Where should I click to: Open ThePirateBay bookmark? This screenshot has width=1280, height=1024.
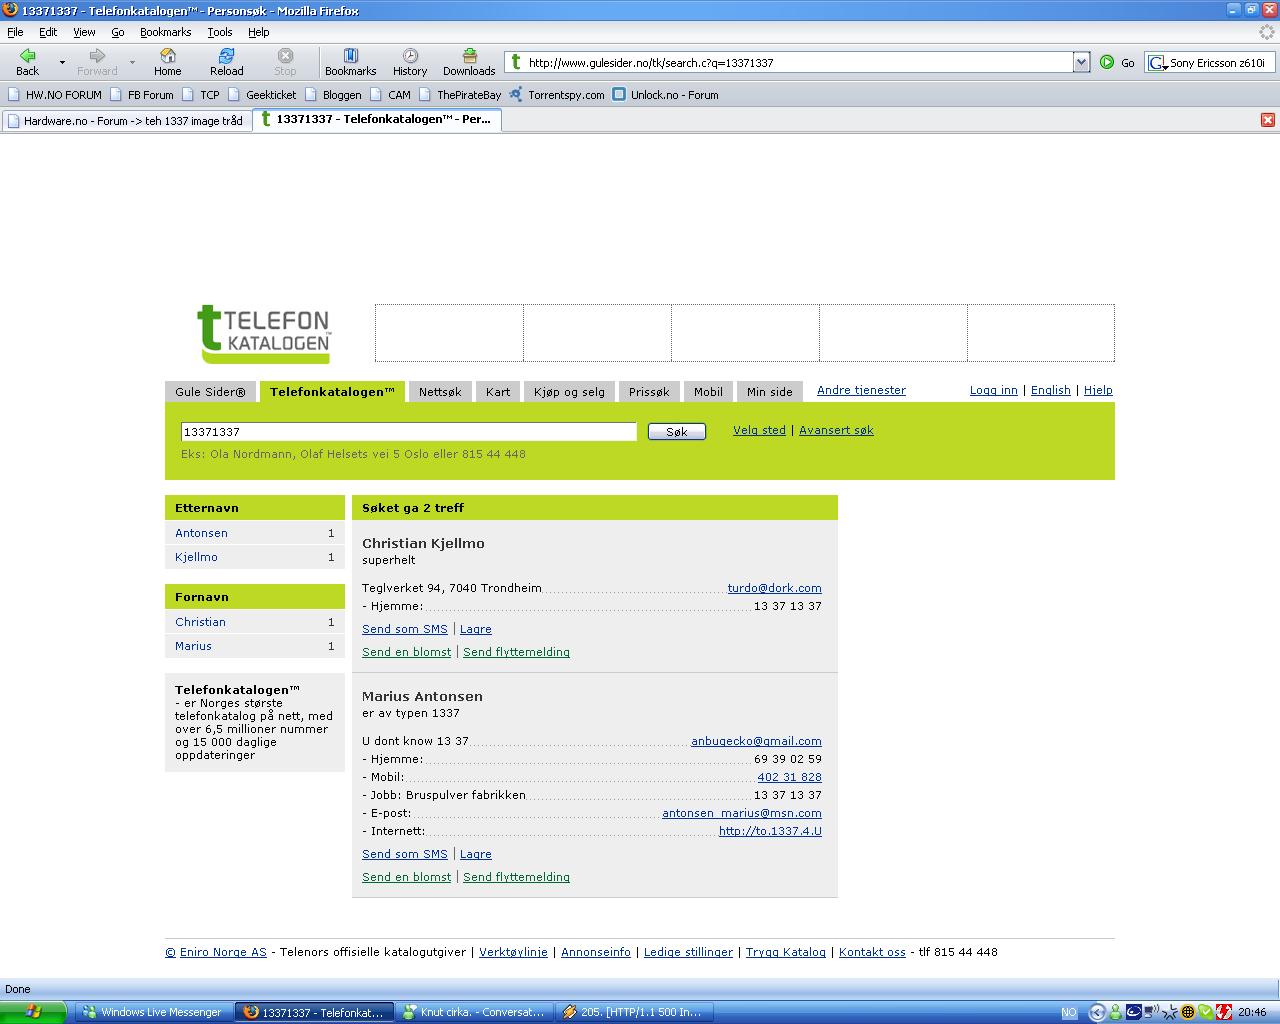pos(460,95)
